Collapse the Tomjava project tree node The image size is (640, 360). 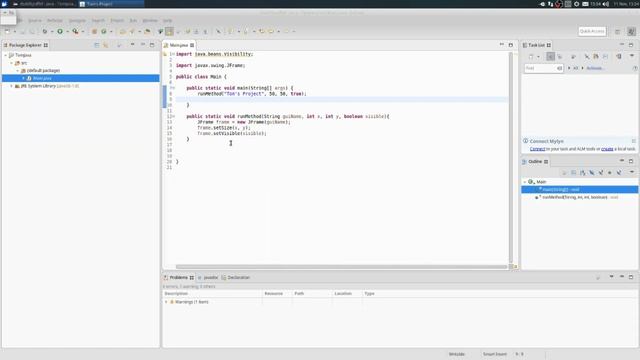[6, 55]
